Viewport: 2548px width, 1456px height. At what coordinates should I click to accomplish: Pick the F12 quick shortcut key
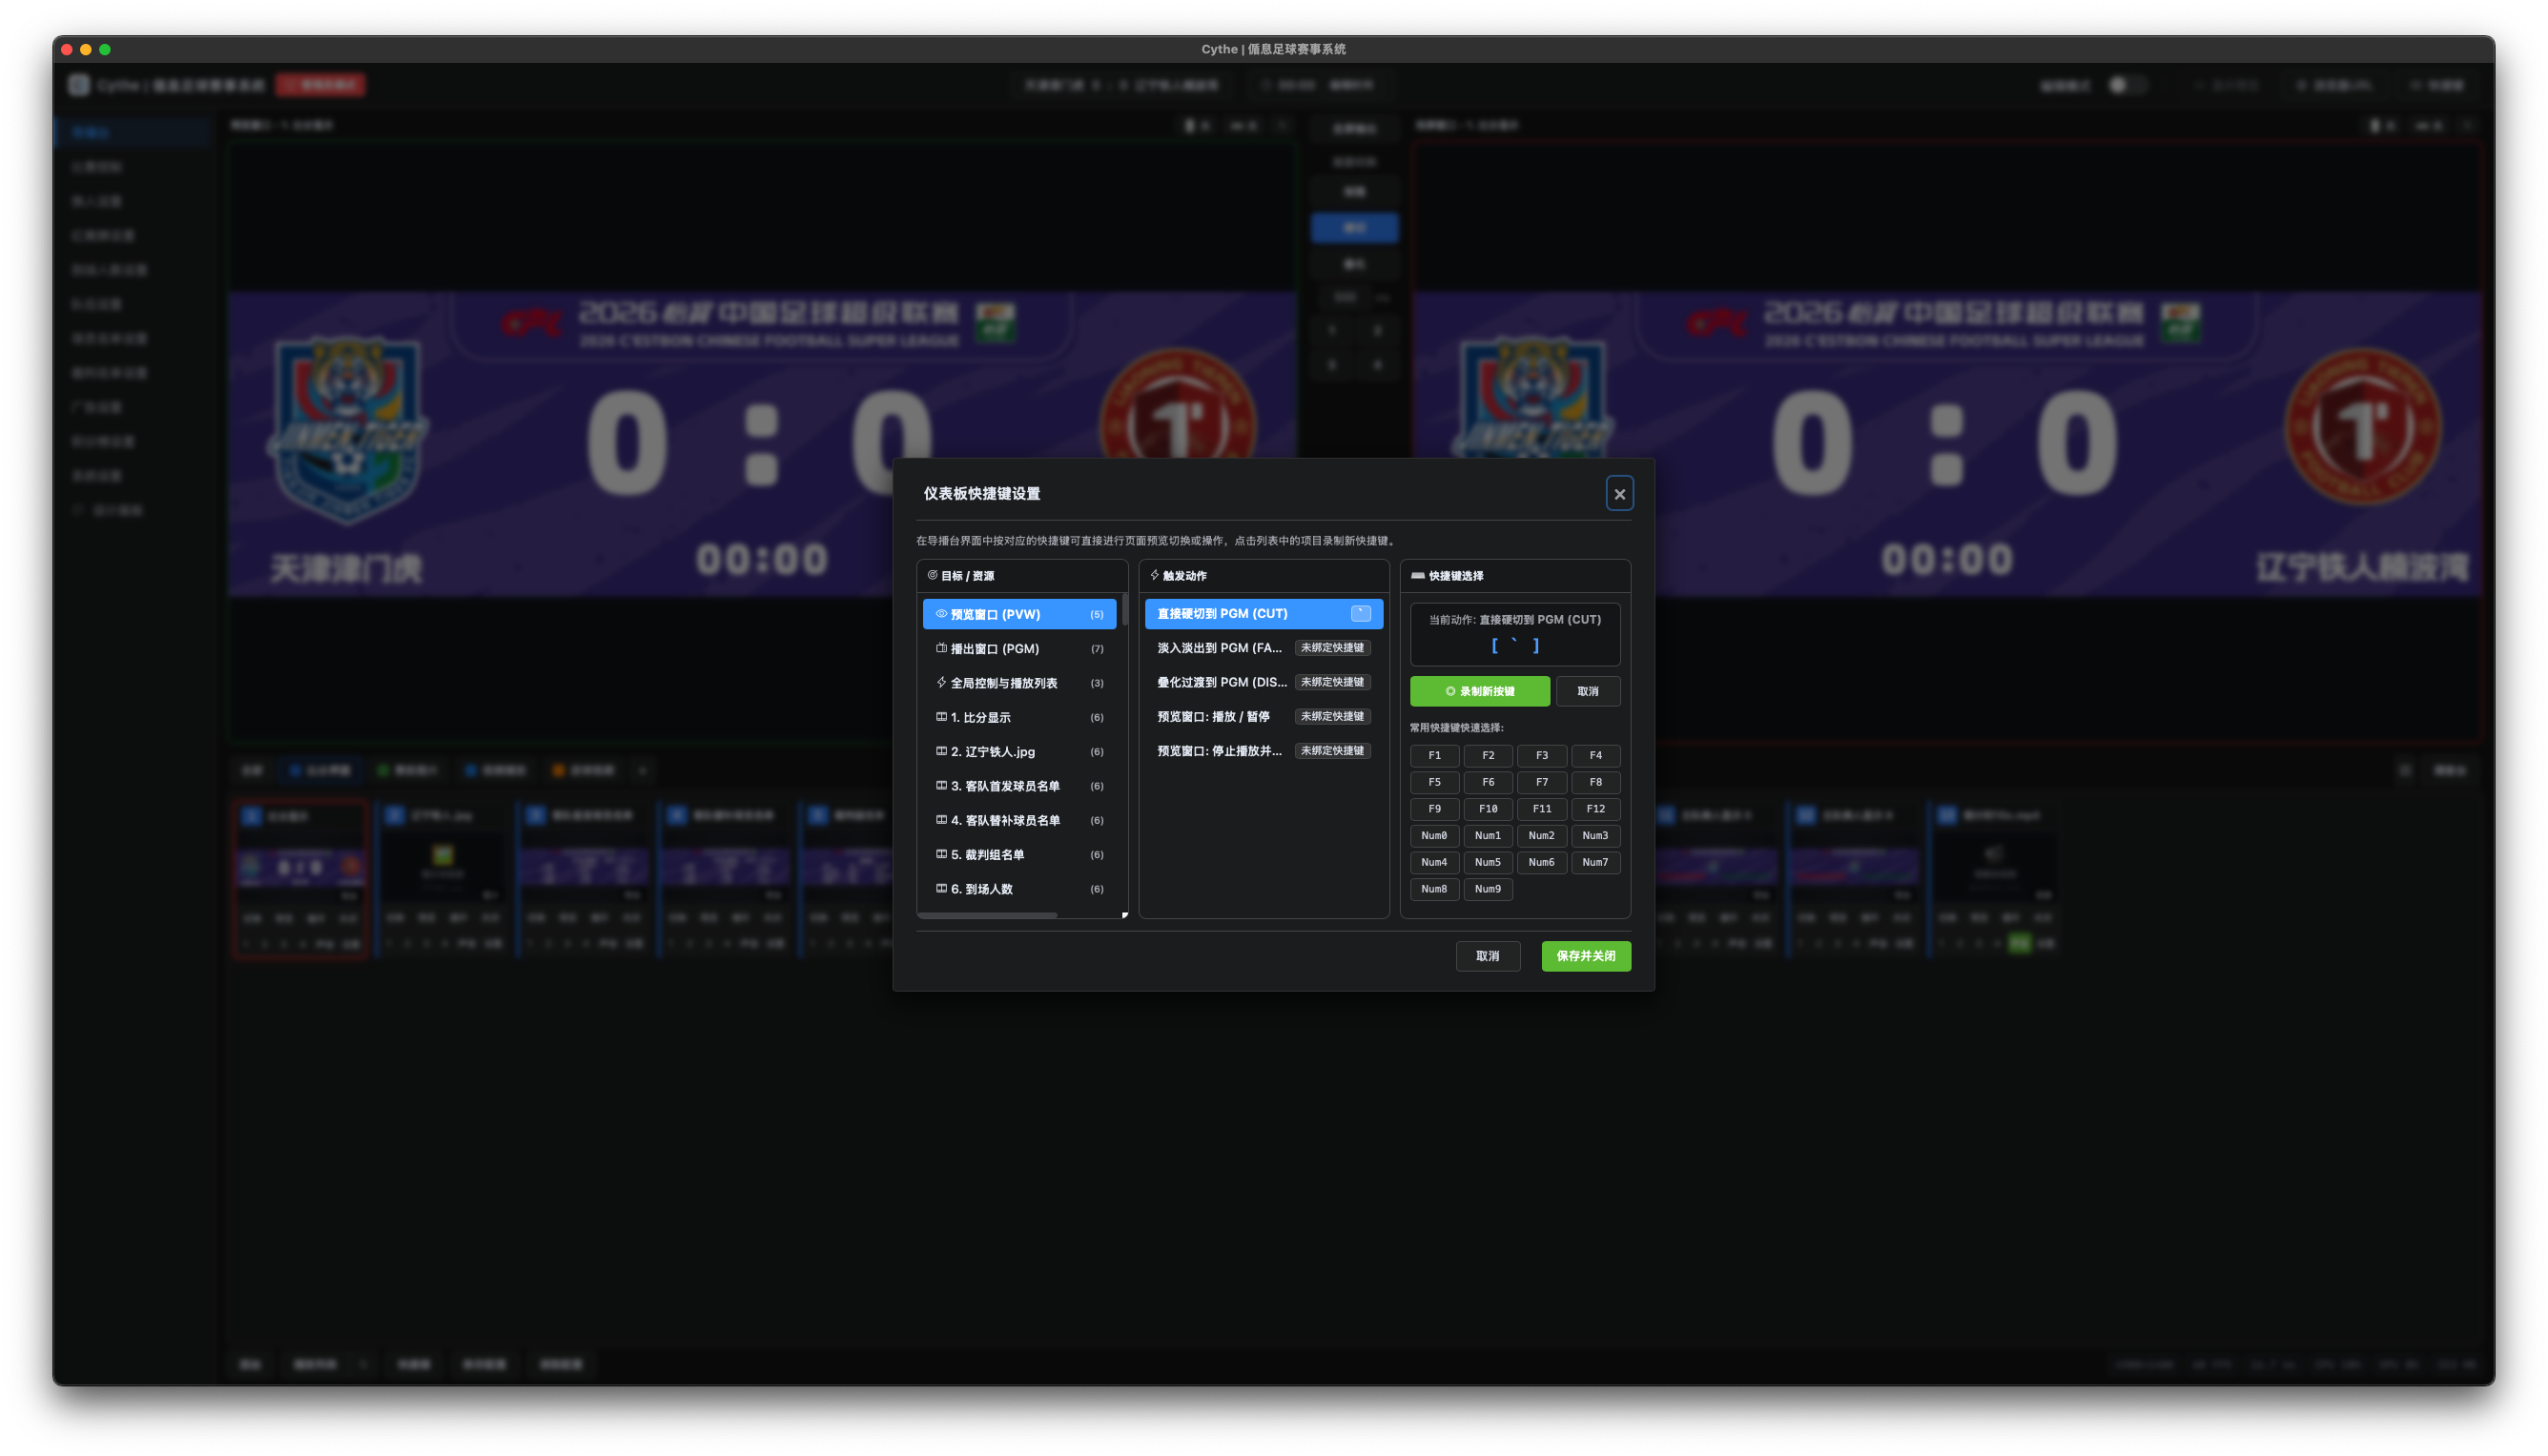pyautogui.click(x=1595, y=809)
